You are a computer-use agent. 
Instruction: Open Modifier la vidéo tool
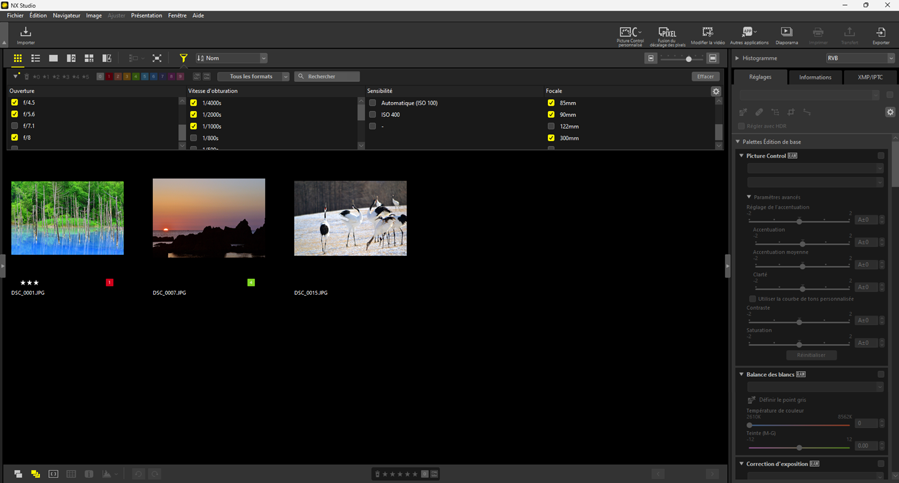[707, 35]
